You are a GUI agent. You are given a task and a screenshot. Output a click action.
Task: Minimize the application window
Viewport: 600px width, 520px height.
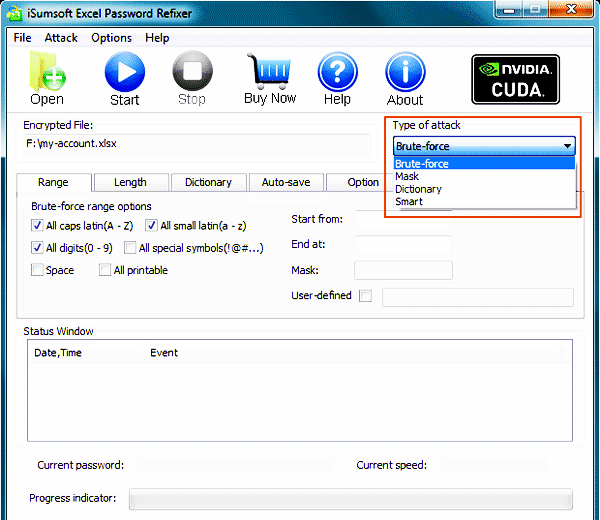coord(509,9)
